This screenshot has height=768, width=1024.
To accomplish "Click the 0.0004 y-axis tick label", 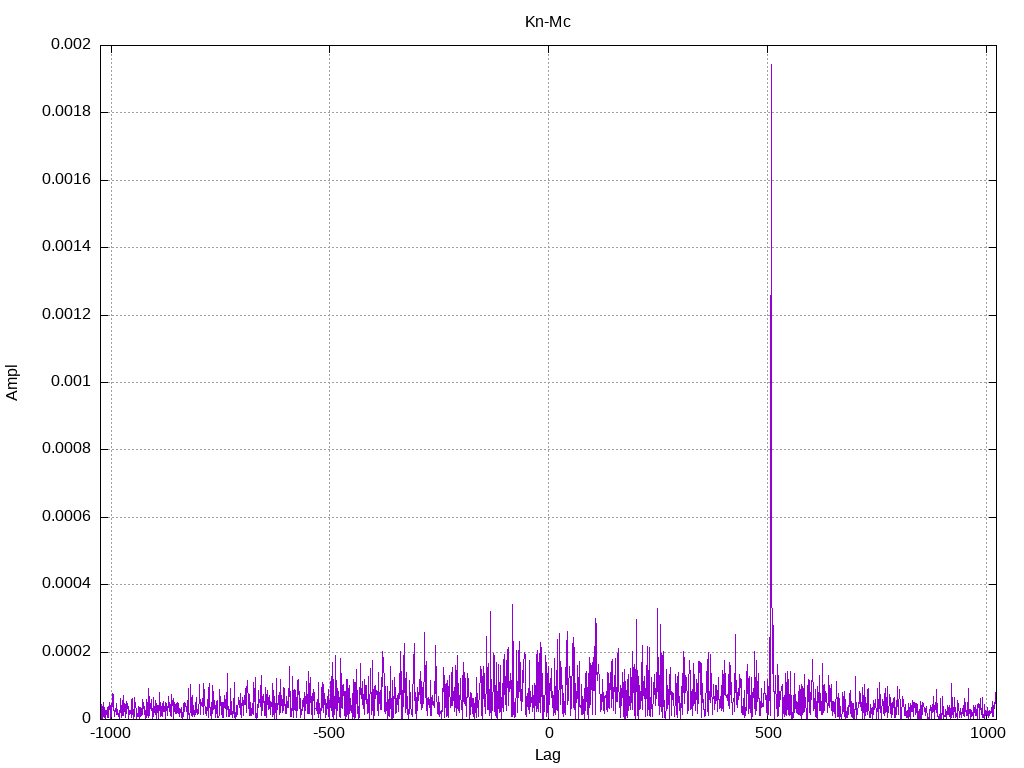I will click(x=66, y=584).
